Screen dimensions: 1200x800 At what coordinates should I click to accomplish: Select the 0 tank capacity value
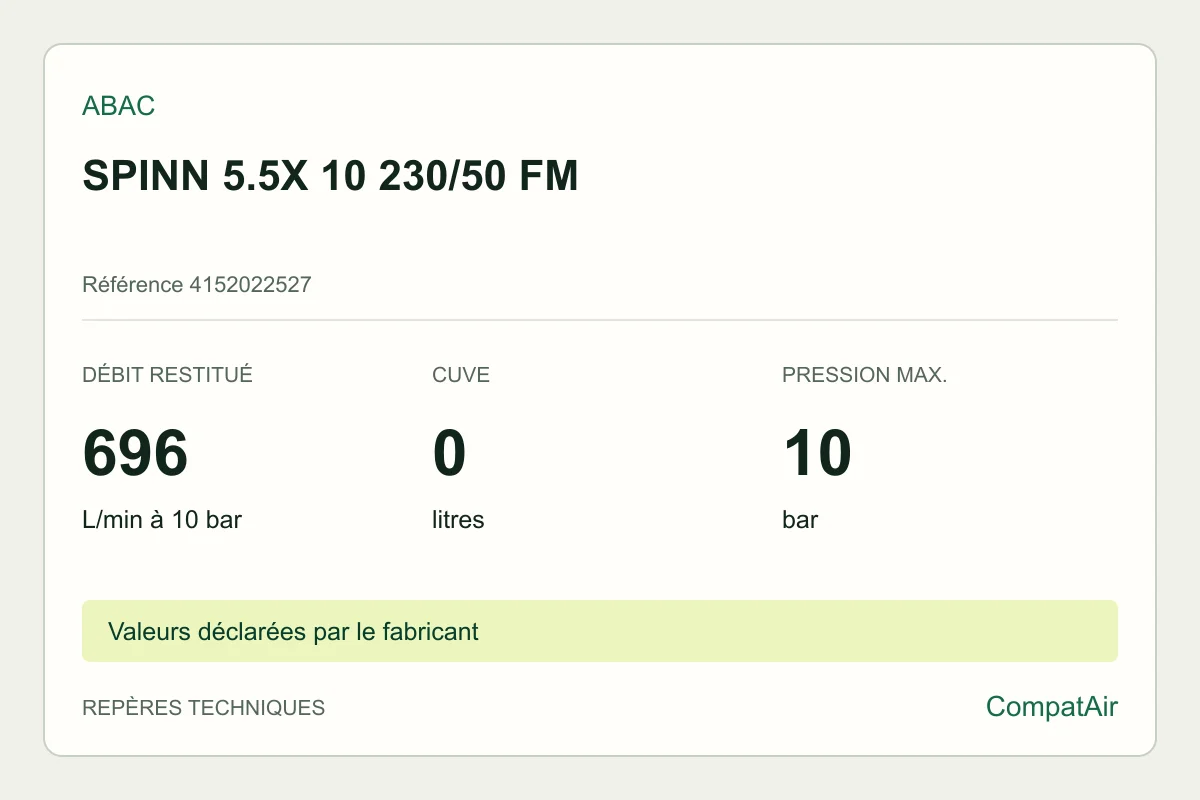[449, 453]
